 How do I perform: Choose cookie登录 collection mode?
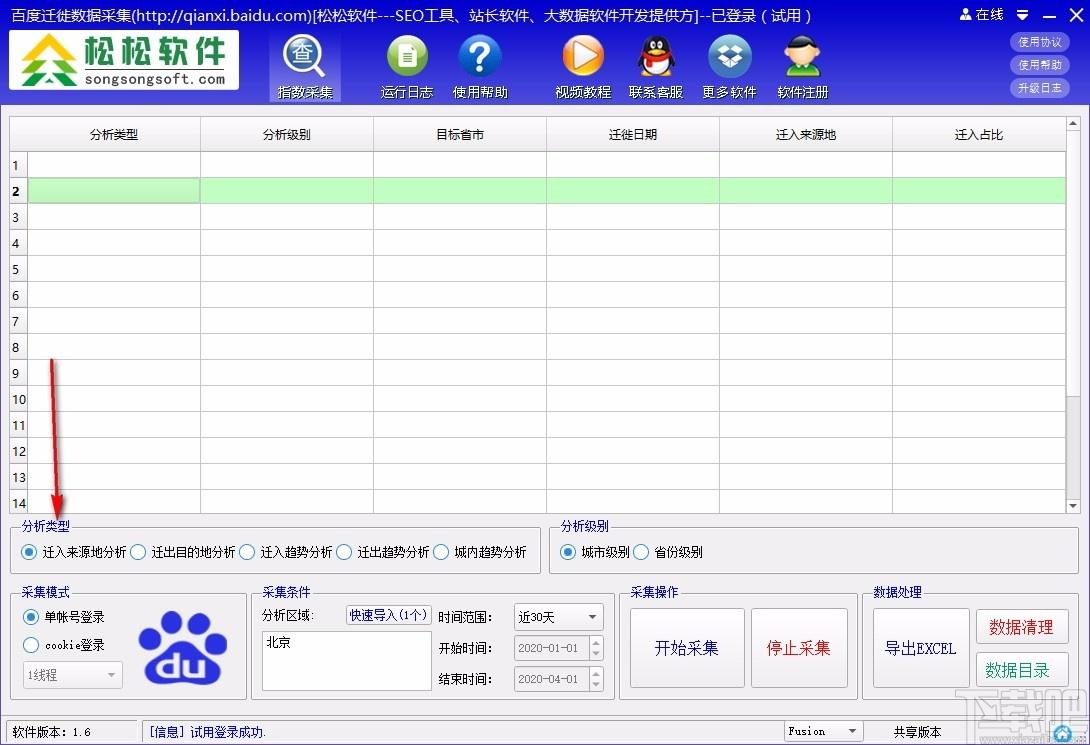(x=64, y=645)
